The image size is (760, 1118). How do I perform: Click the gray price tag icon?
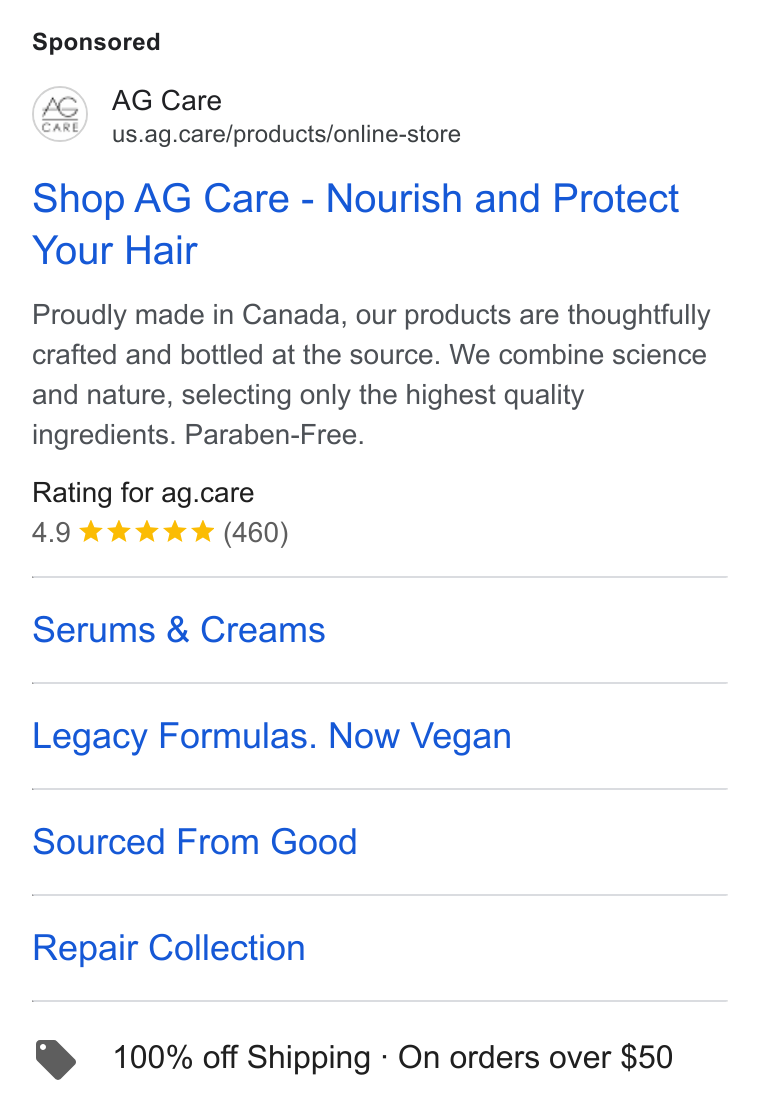pos(56,1059)
